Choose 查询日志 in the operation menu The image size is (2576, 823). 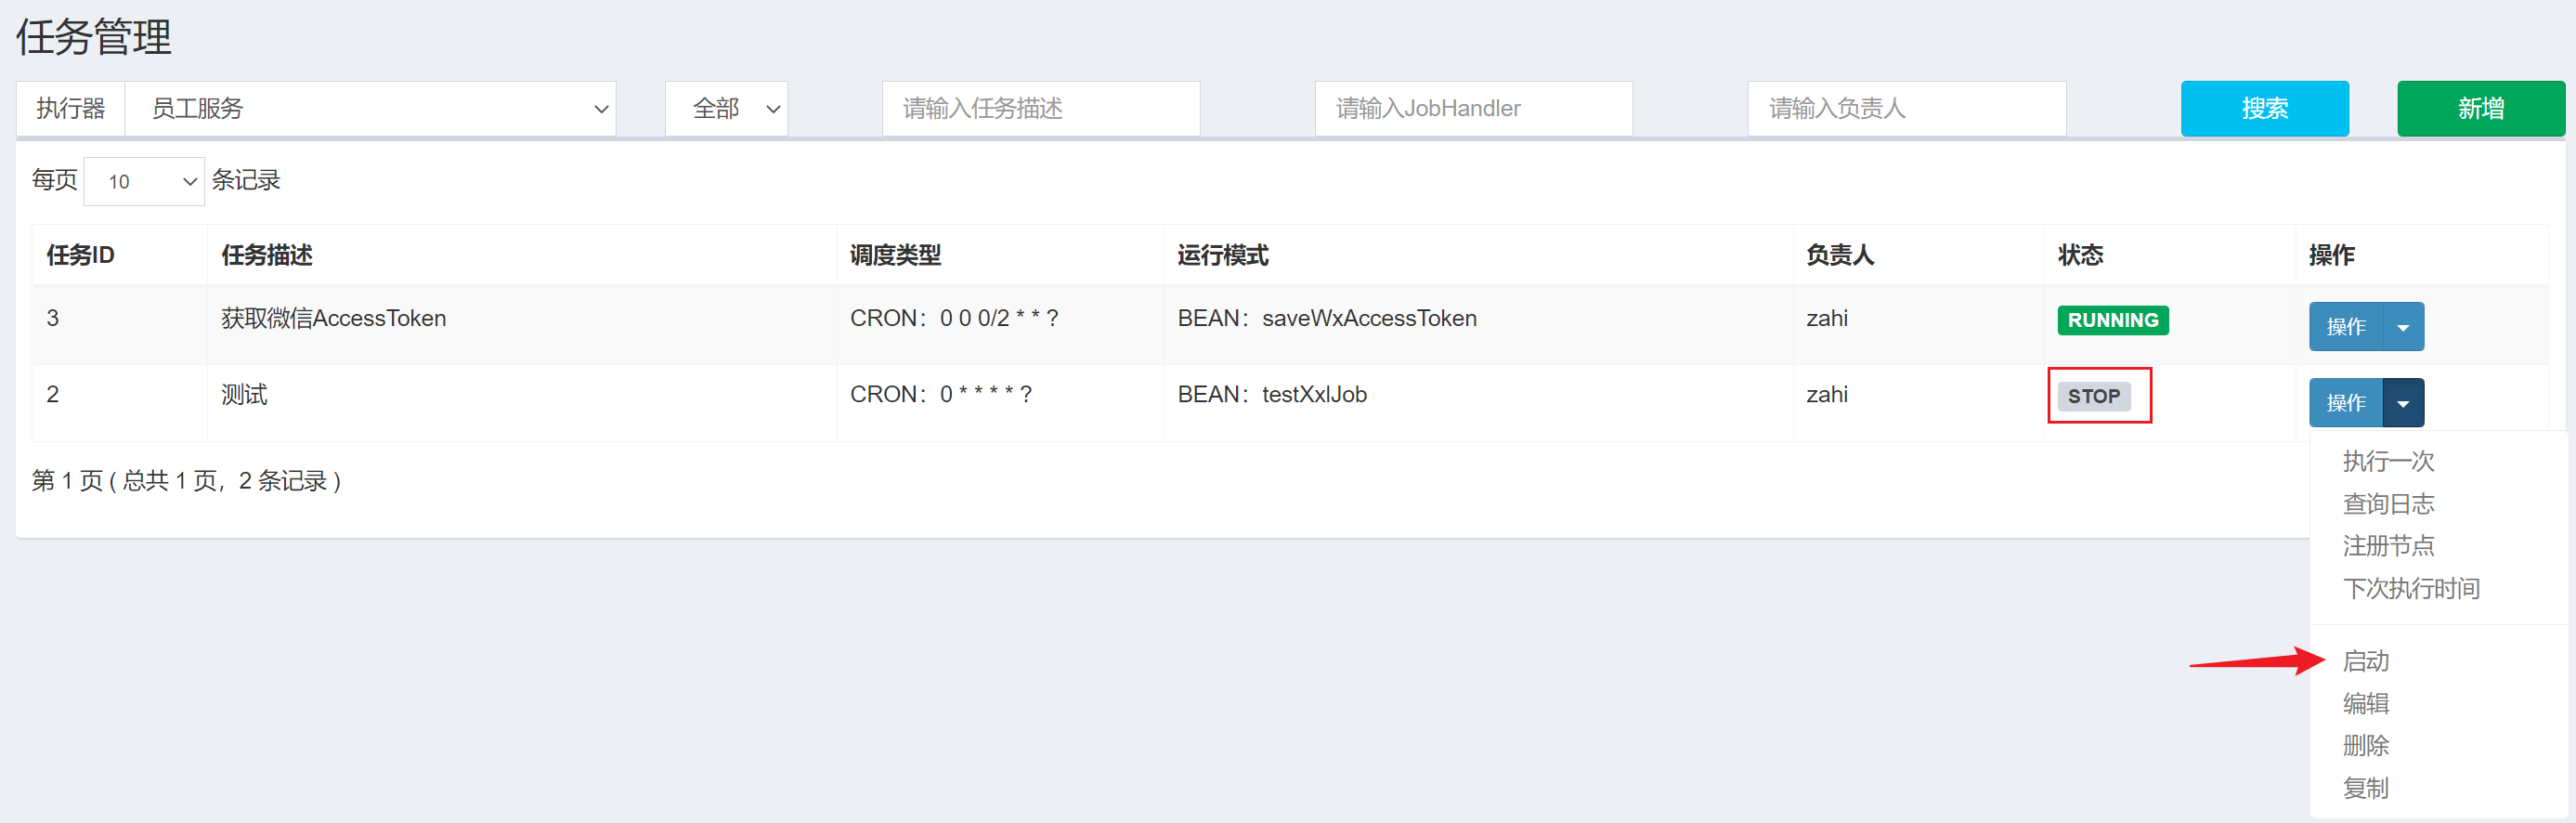tap(2388, 503)
